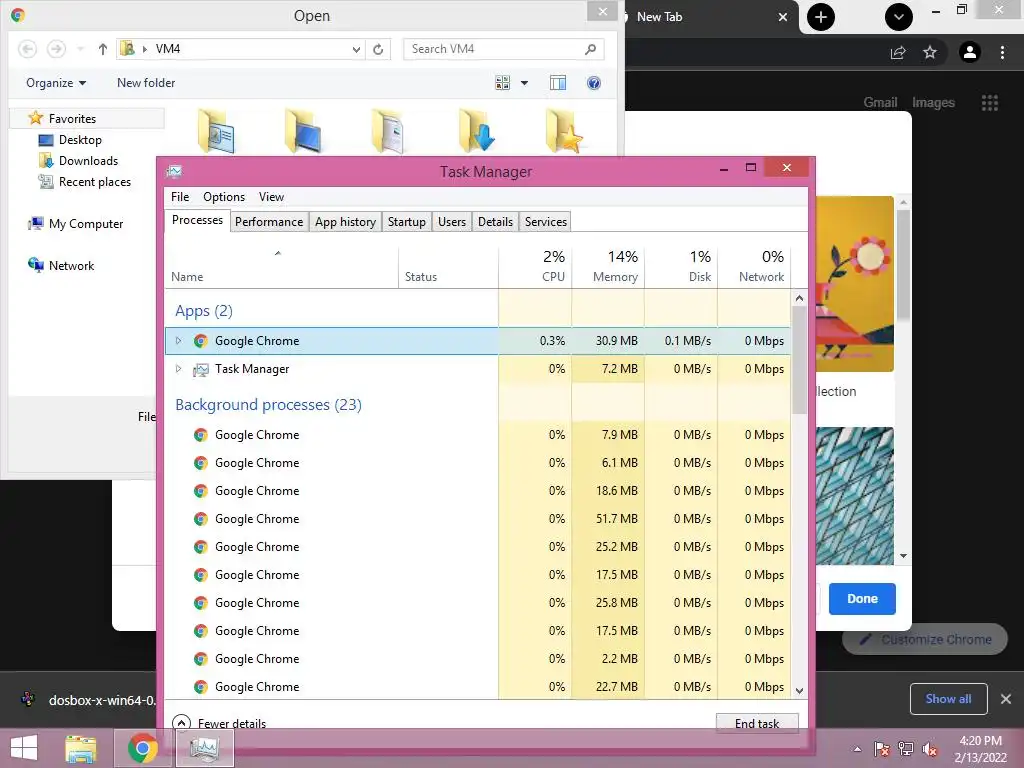Open the Organize dropdown menu
The image size is (1024, 768).
pyautogui.click(x=56, y=83)
